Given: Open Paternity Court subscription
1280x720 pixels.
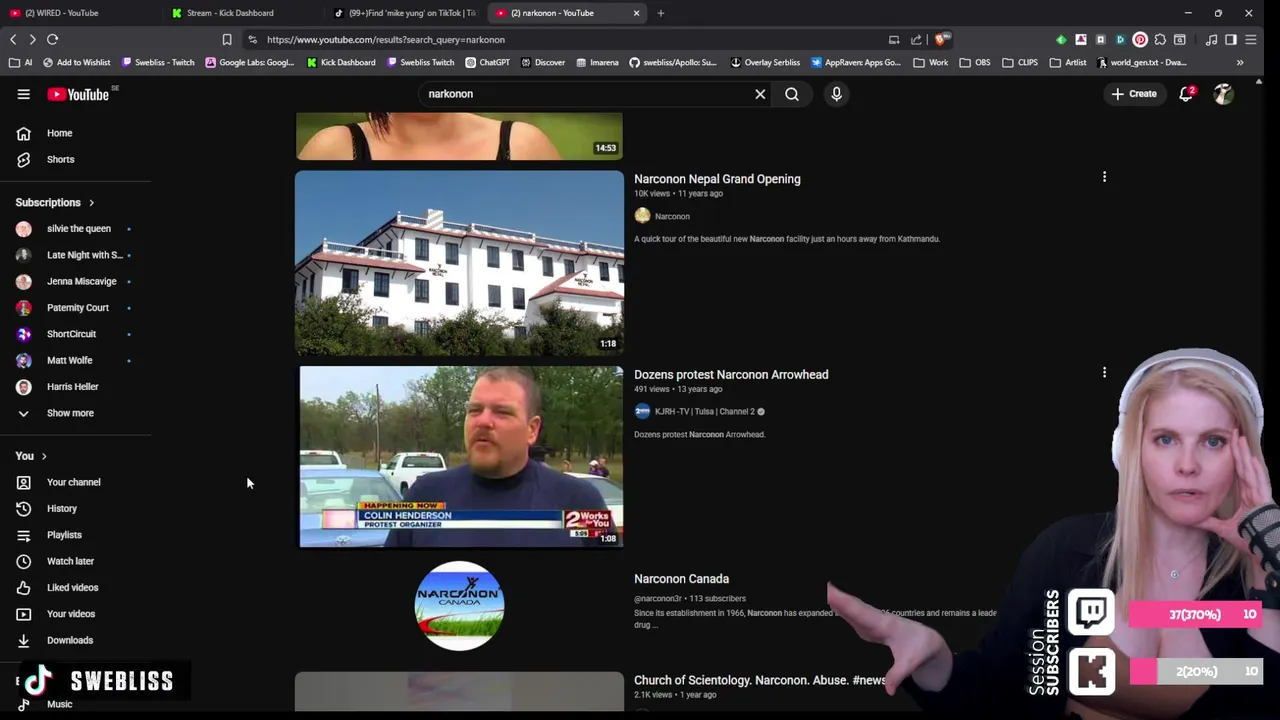Looking at the screenshot, I should tap(77, 308).
